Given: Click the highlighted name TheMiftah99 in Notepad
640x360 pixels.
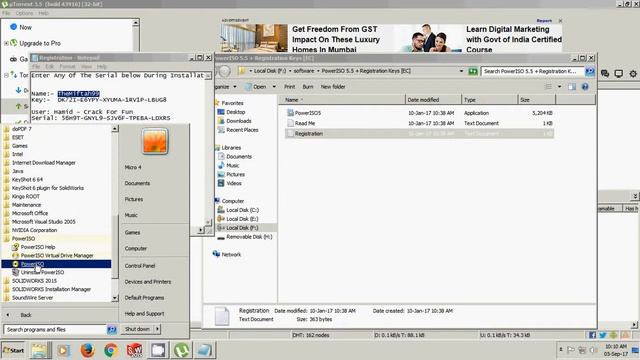Looking at the screenshot, I should 78,93.
